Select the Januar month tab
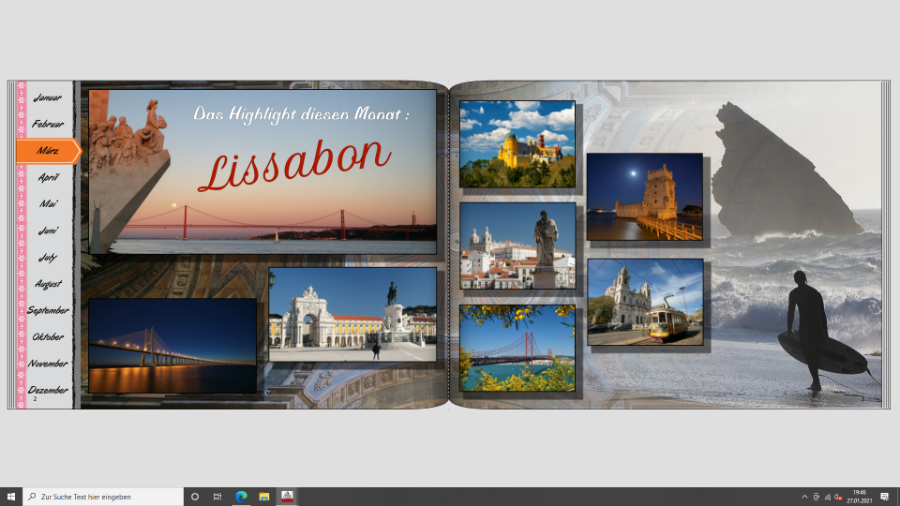This screenshot has width=900, height=506. [x=47, y=98]
